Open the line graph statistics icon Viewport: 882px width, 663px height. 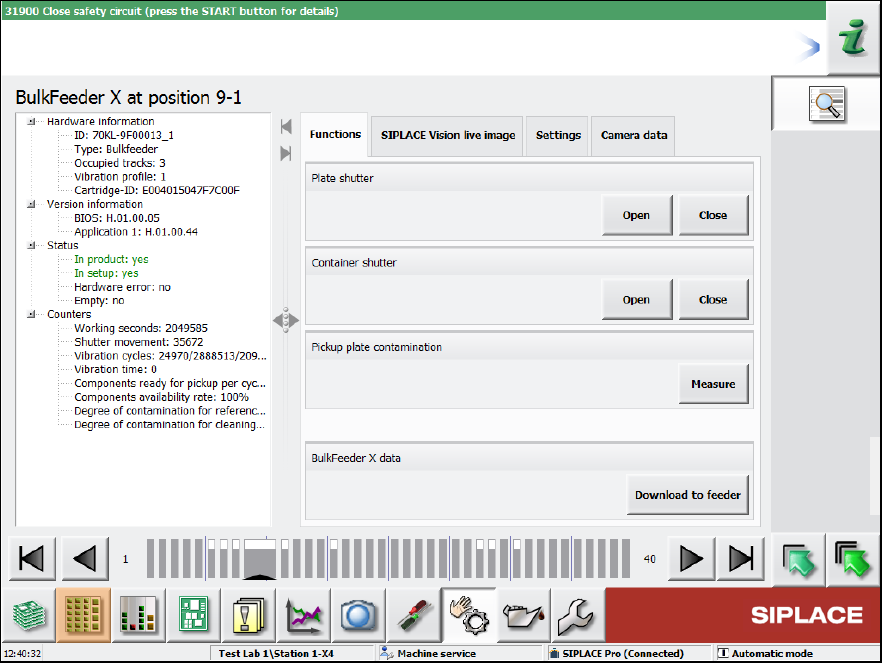tap(304, 615)
